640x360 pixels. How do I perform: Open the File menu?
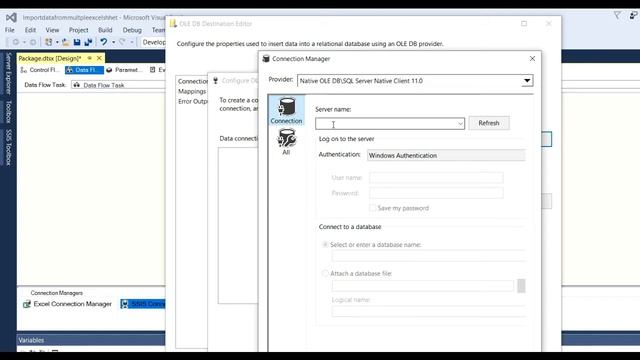(10, 30)
